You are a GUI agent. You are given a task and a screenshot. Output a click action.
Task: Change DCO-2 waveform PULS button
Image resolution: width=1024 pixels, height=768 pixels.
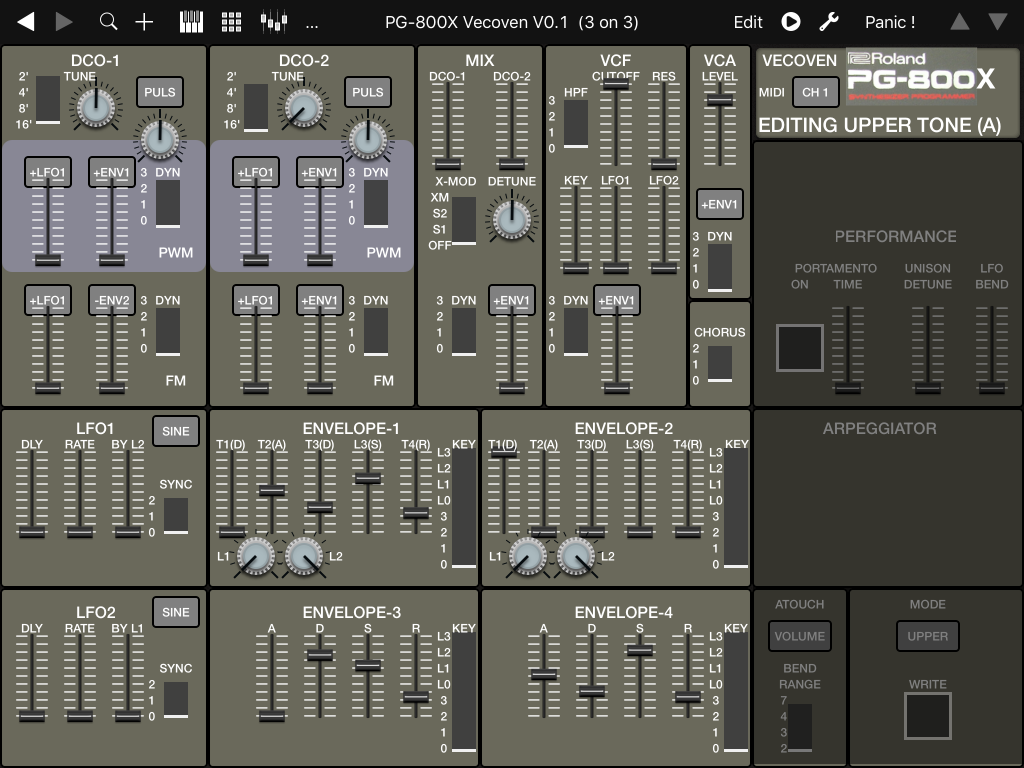click(368, 92)
